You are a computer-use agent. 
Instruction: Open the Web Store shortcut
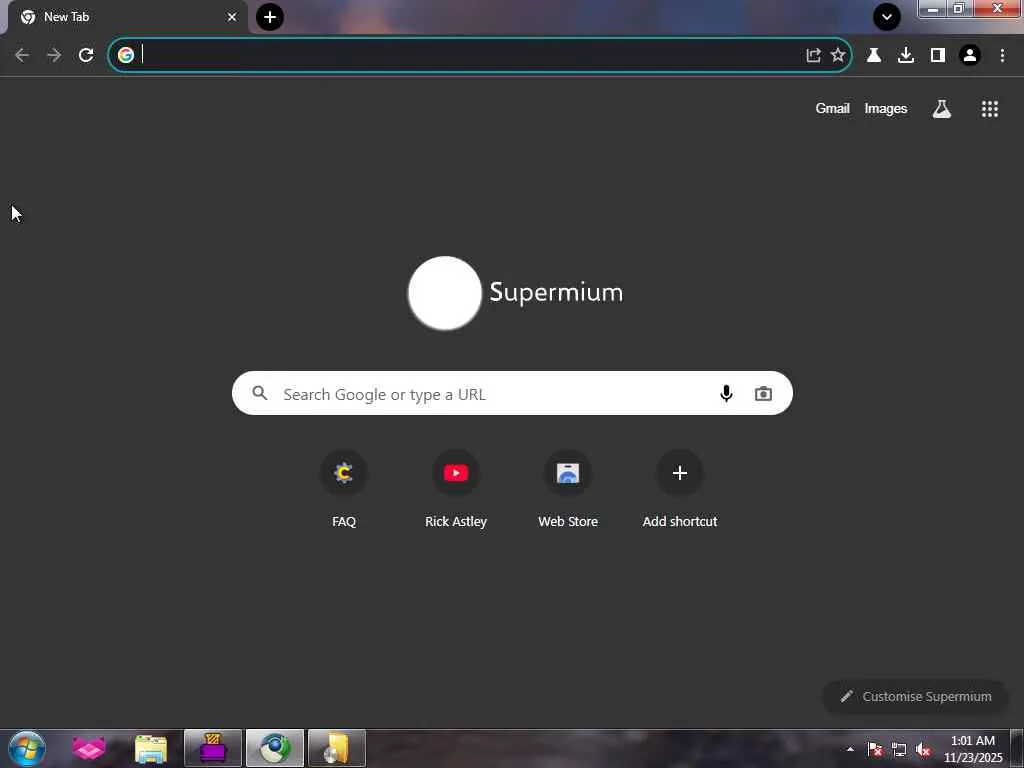(x=568, y=489)
